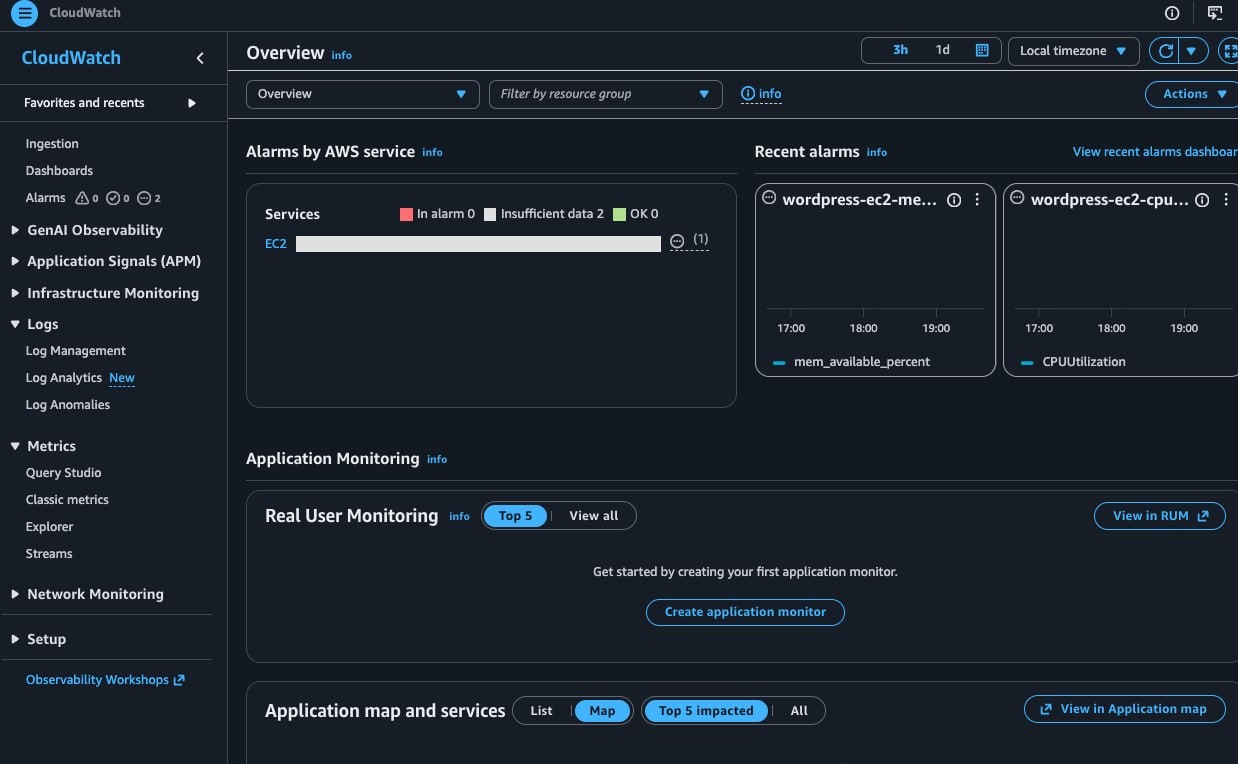The width and height of the screenshot is (1238, 764).
Task: Click the EC2 insufficient data bar
Action: [x=478, y=243]
